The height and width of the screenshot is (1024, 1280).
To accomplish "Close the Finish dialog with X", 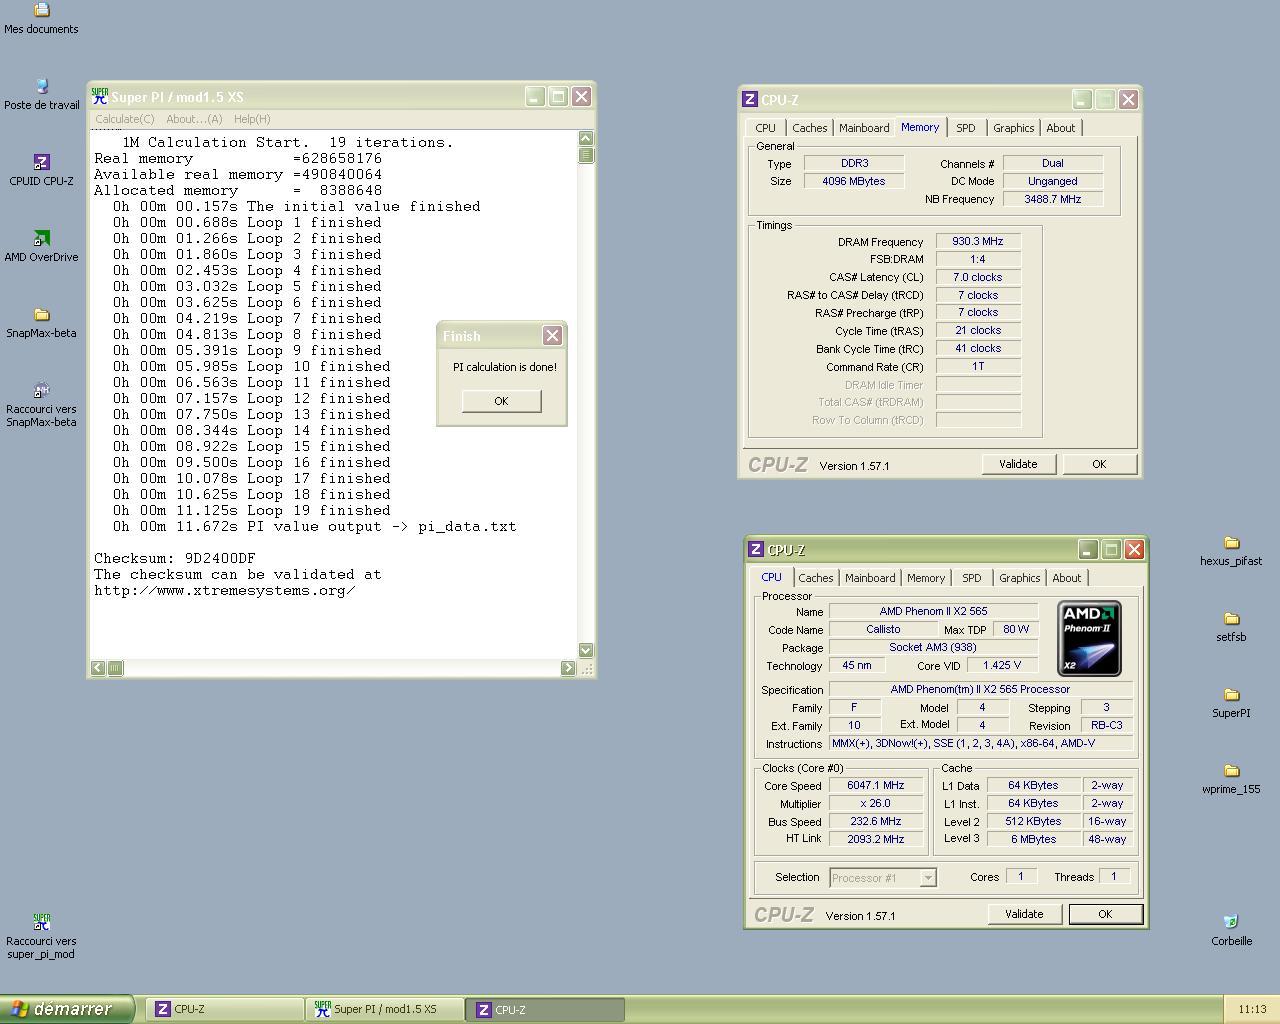I will [552, 336].
